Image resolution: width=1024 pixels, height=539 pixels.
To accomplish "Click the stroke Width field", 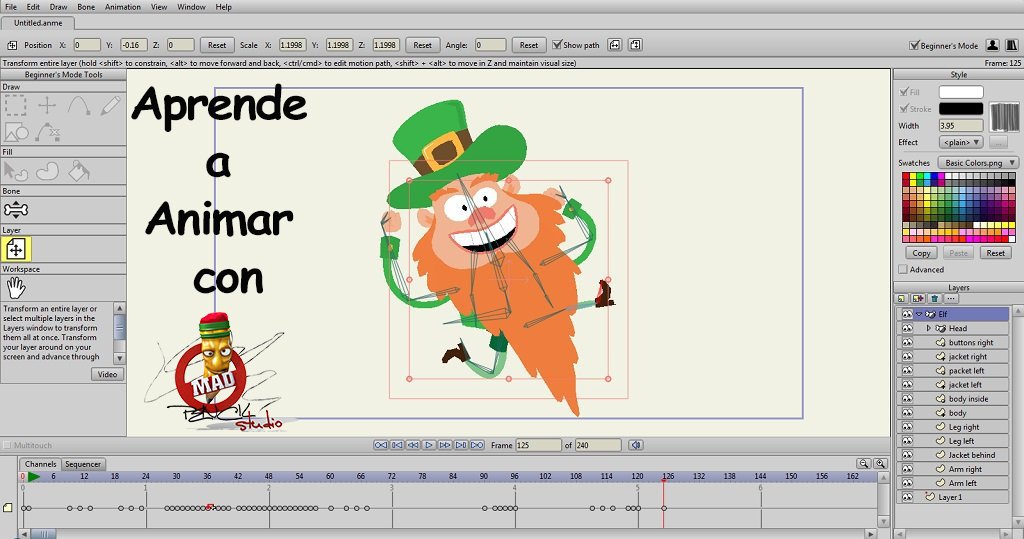I will pyautogui.click(x=961, y=125).
